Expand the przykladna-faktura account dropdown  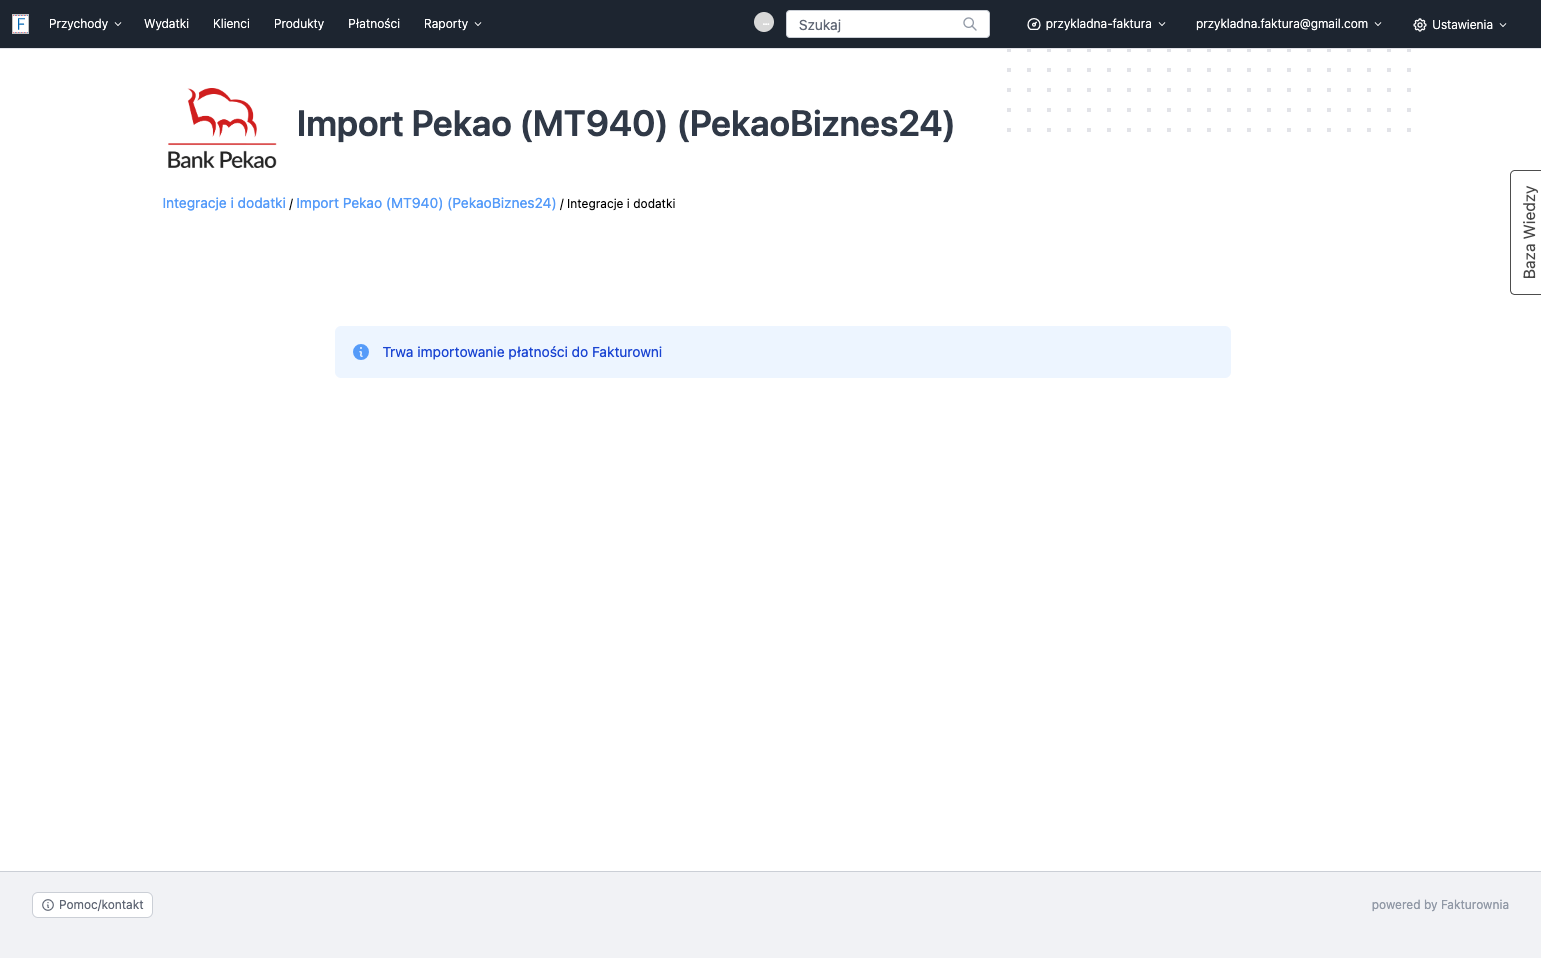1096,24
